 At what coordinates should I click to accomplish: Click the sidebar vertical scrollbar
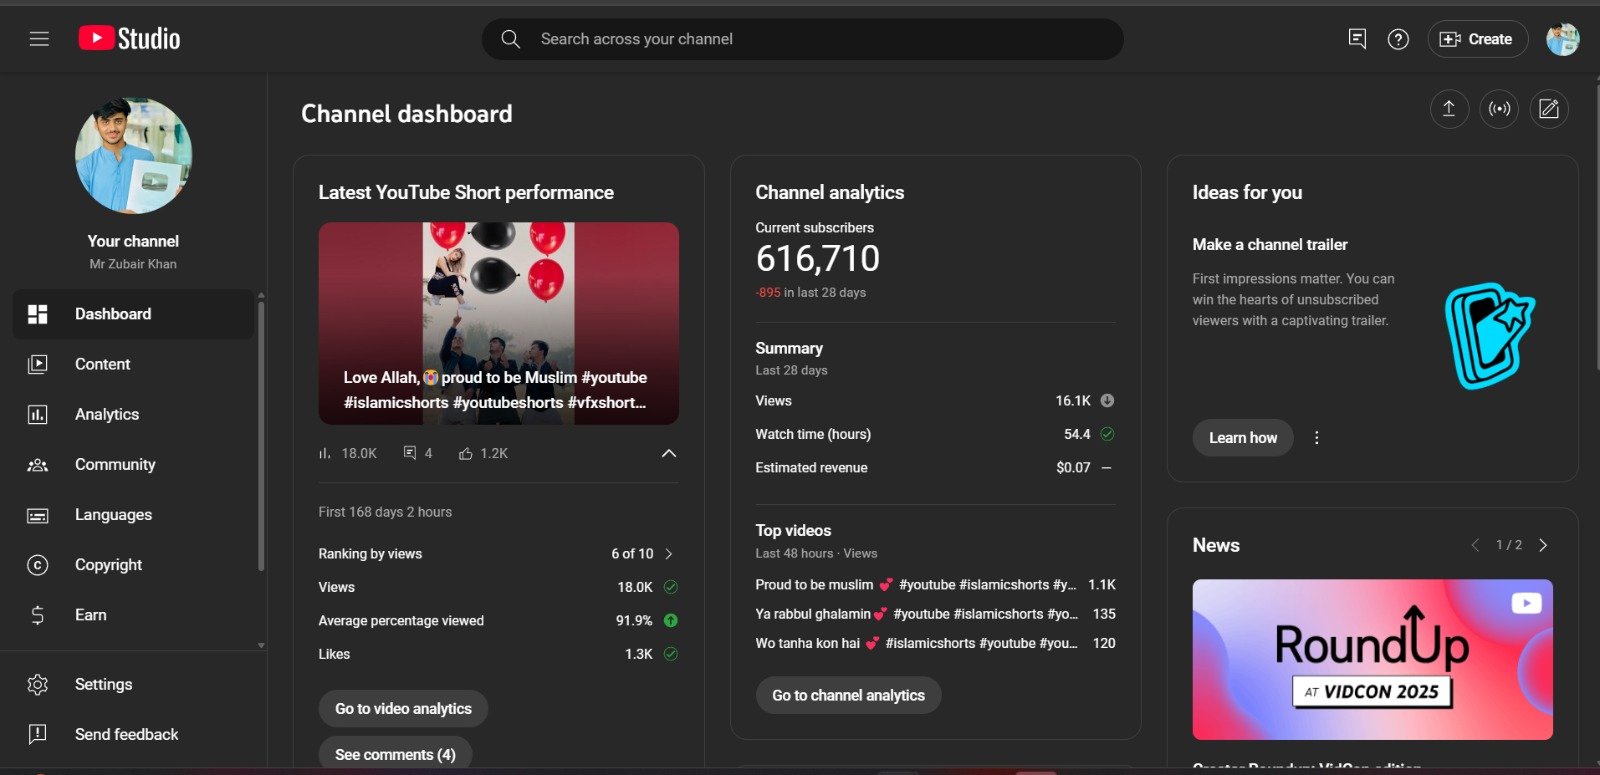pos(261,435)
